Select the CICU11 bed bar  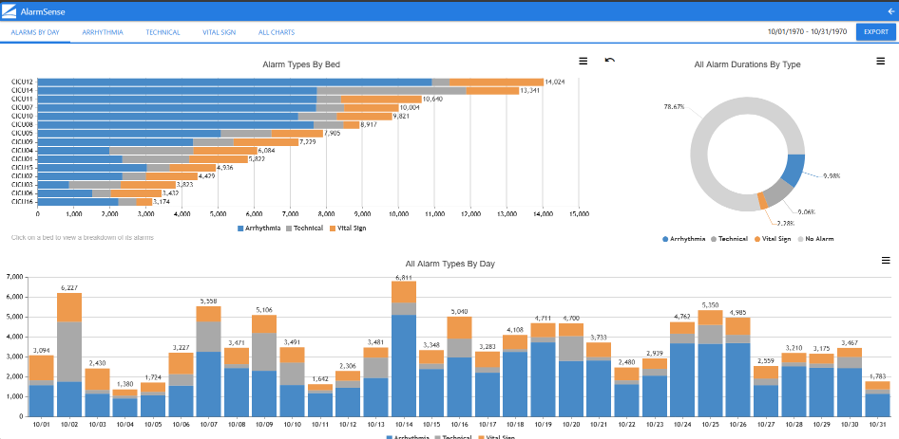coord(229,99)
